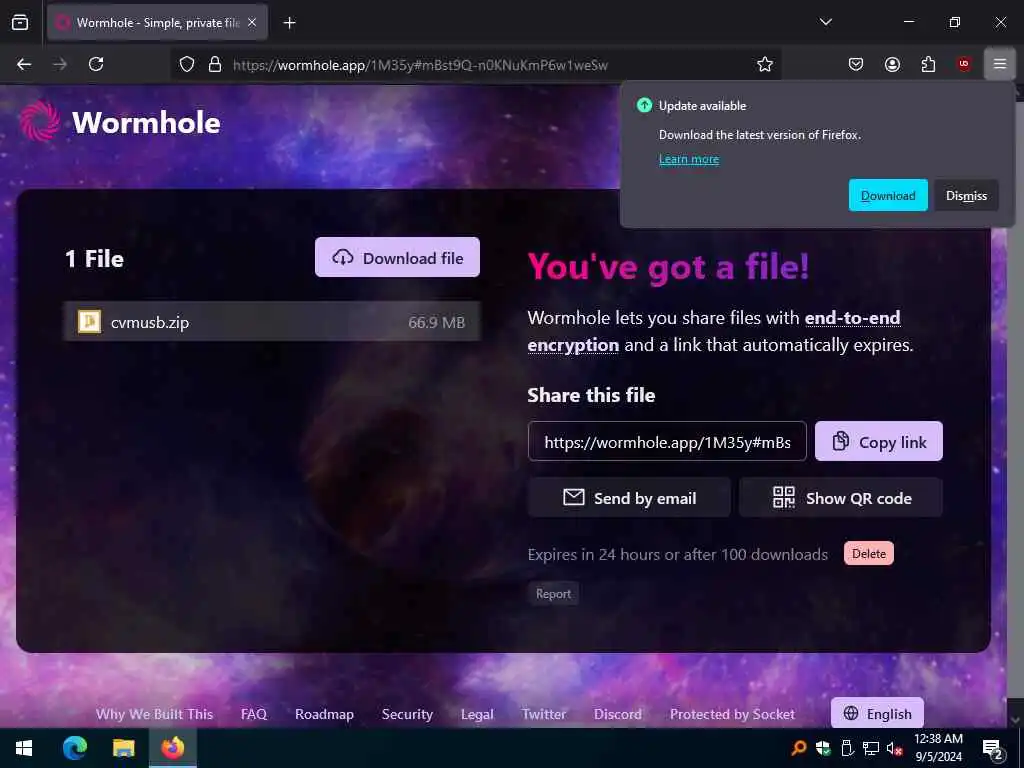The image size is (1024, 768).
Task: Open the Save to Pocket icon
Action: 856,64
